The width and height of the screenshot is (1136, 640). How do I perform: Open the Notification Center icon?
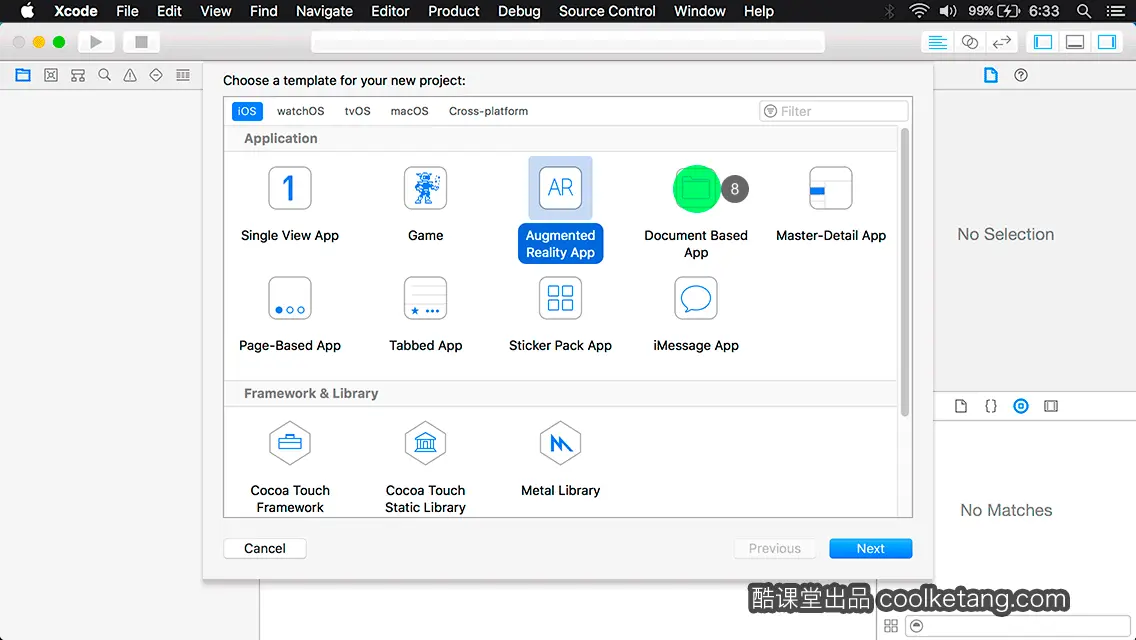(x=1116, y=11)
